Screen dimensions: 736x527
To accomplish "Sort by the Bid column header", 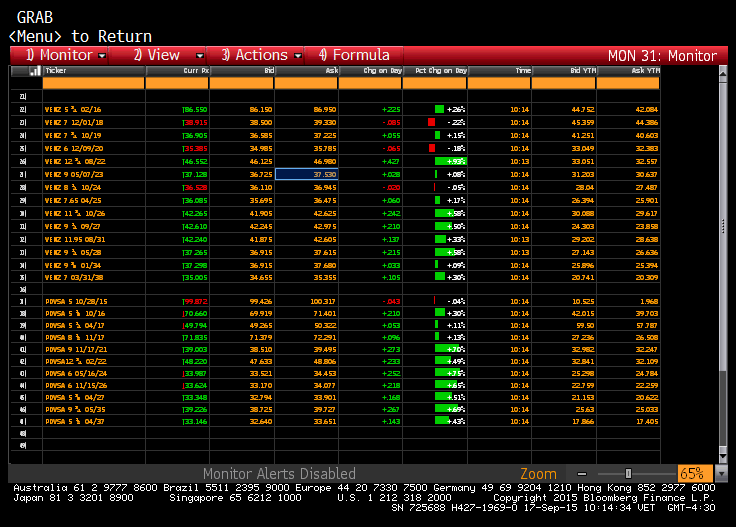I will 242,71.
